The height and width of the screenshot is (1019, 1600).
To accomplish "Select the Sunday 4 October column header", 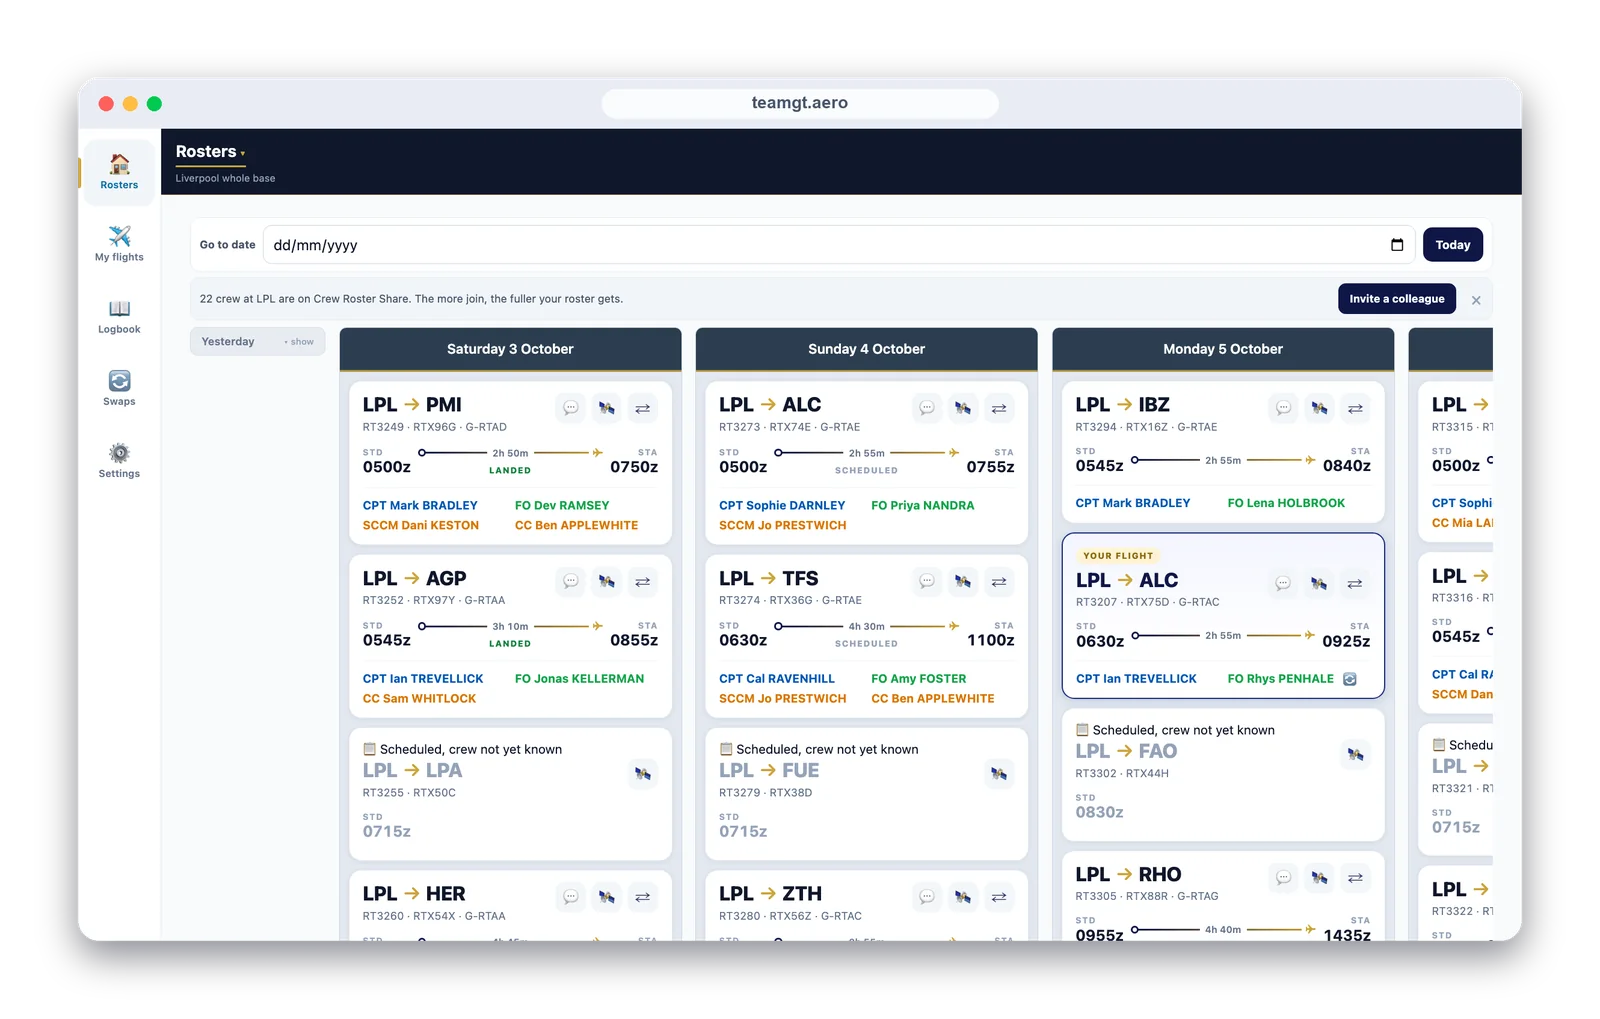I will tap(866, 349).
